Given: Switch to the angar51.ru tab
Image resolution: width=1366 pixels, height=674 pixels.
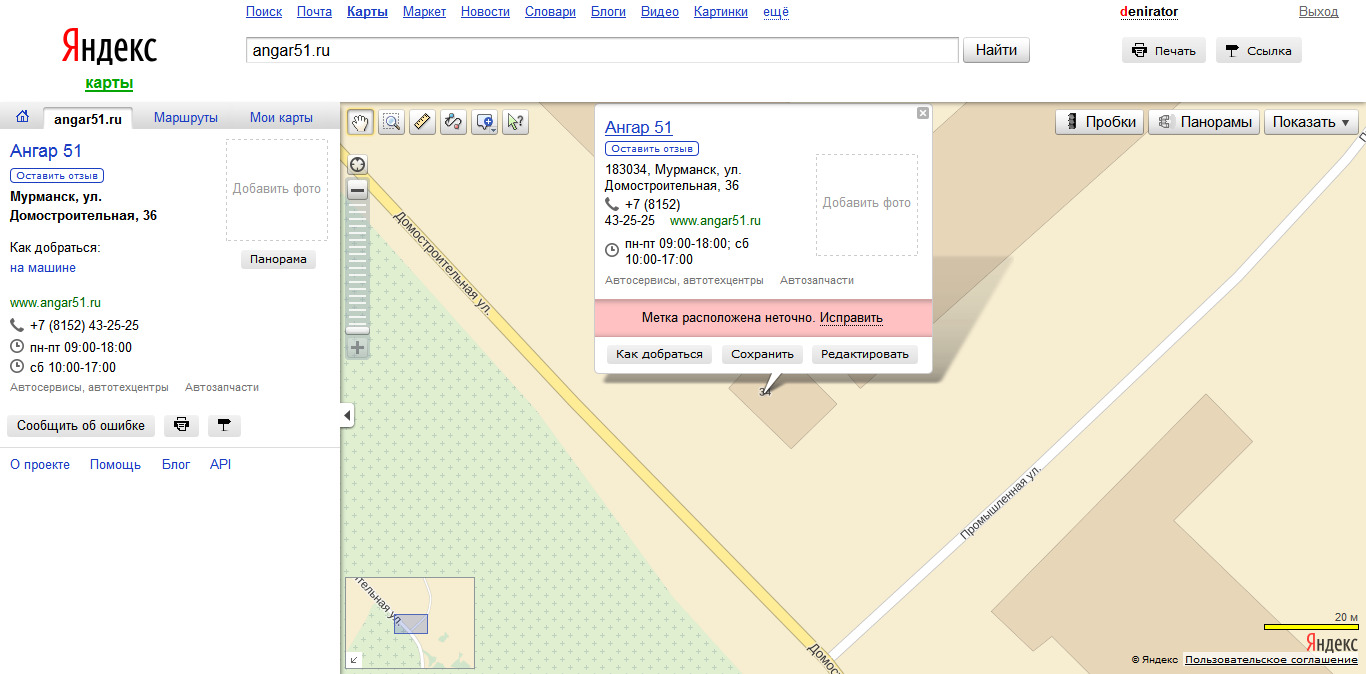Looking at the screenshot, I should tap(88, 118).
